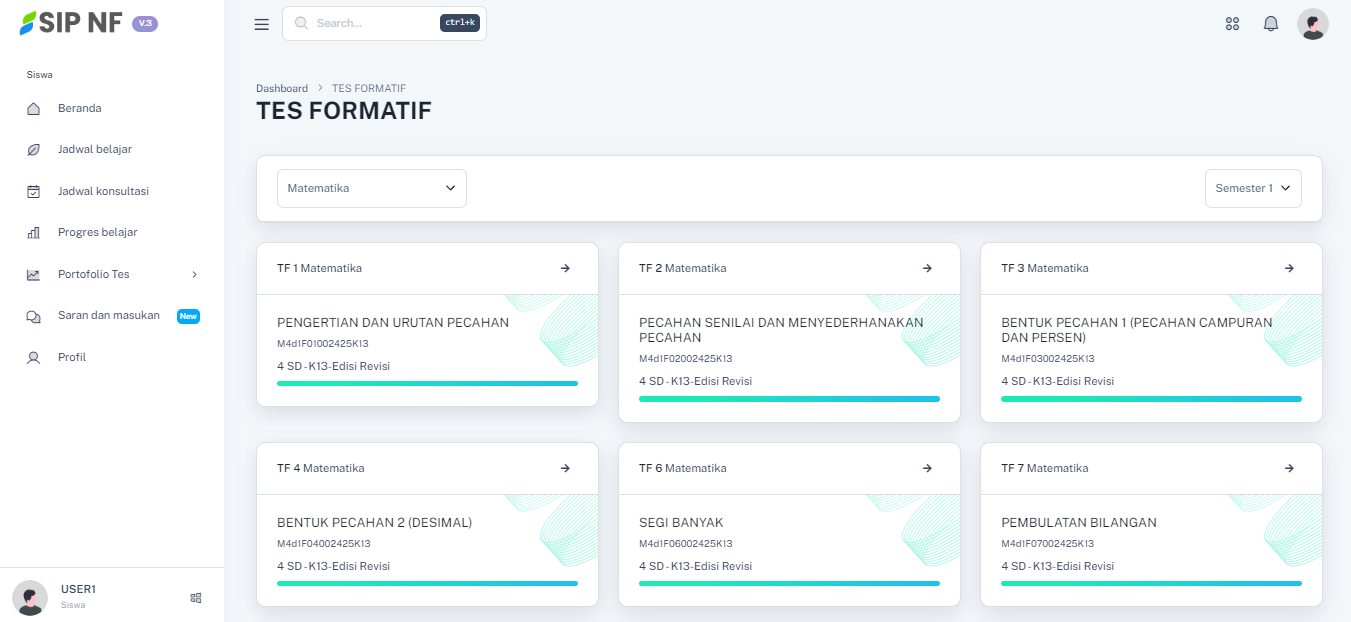
Task: Open PENGERTIAN DAN URUTAN PECAHAN test title
Action: point(392,323)
